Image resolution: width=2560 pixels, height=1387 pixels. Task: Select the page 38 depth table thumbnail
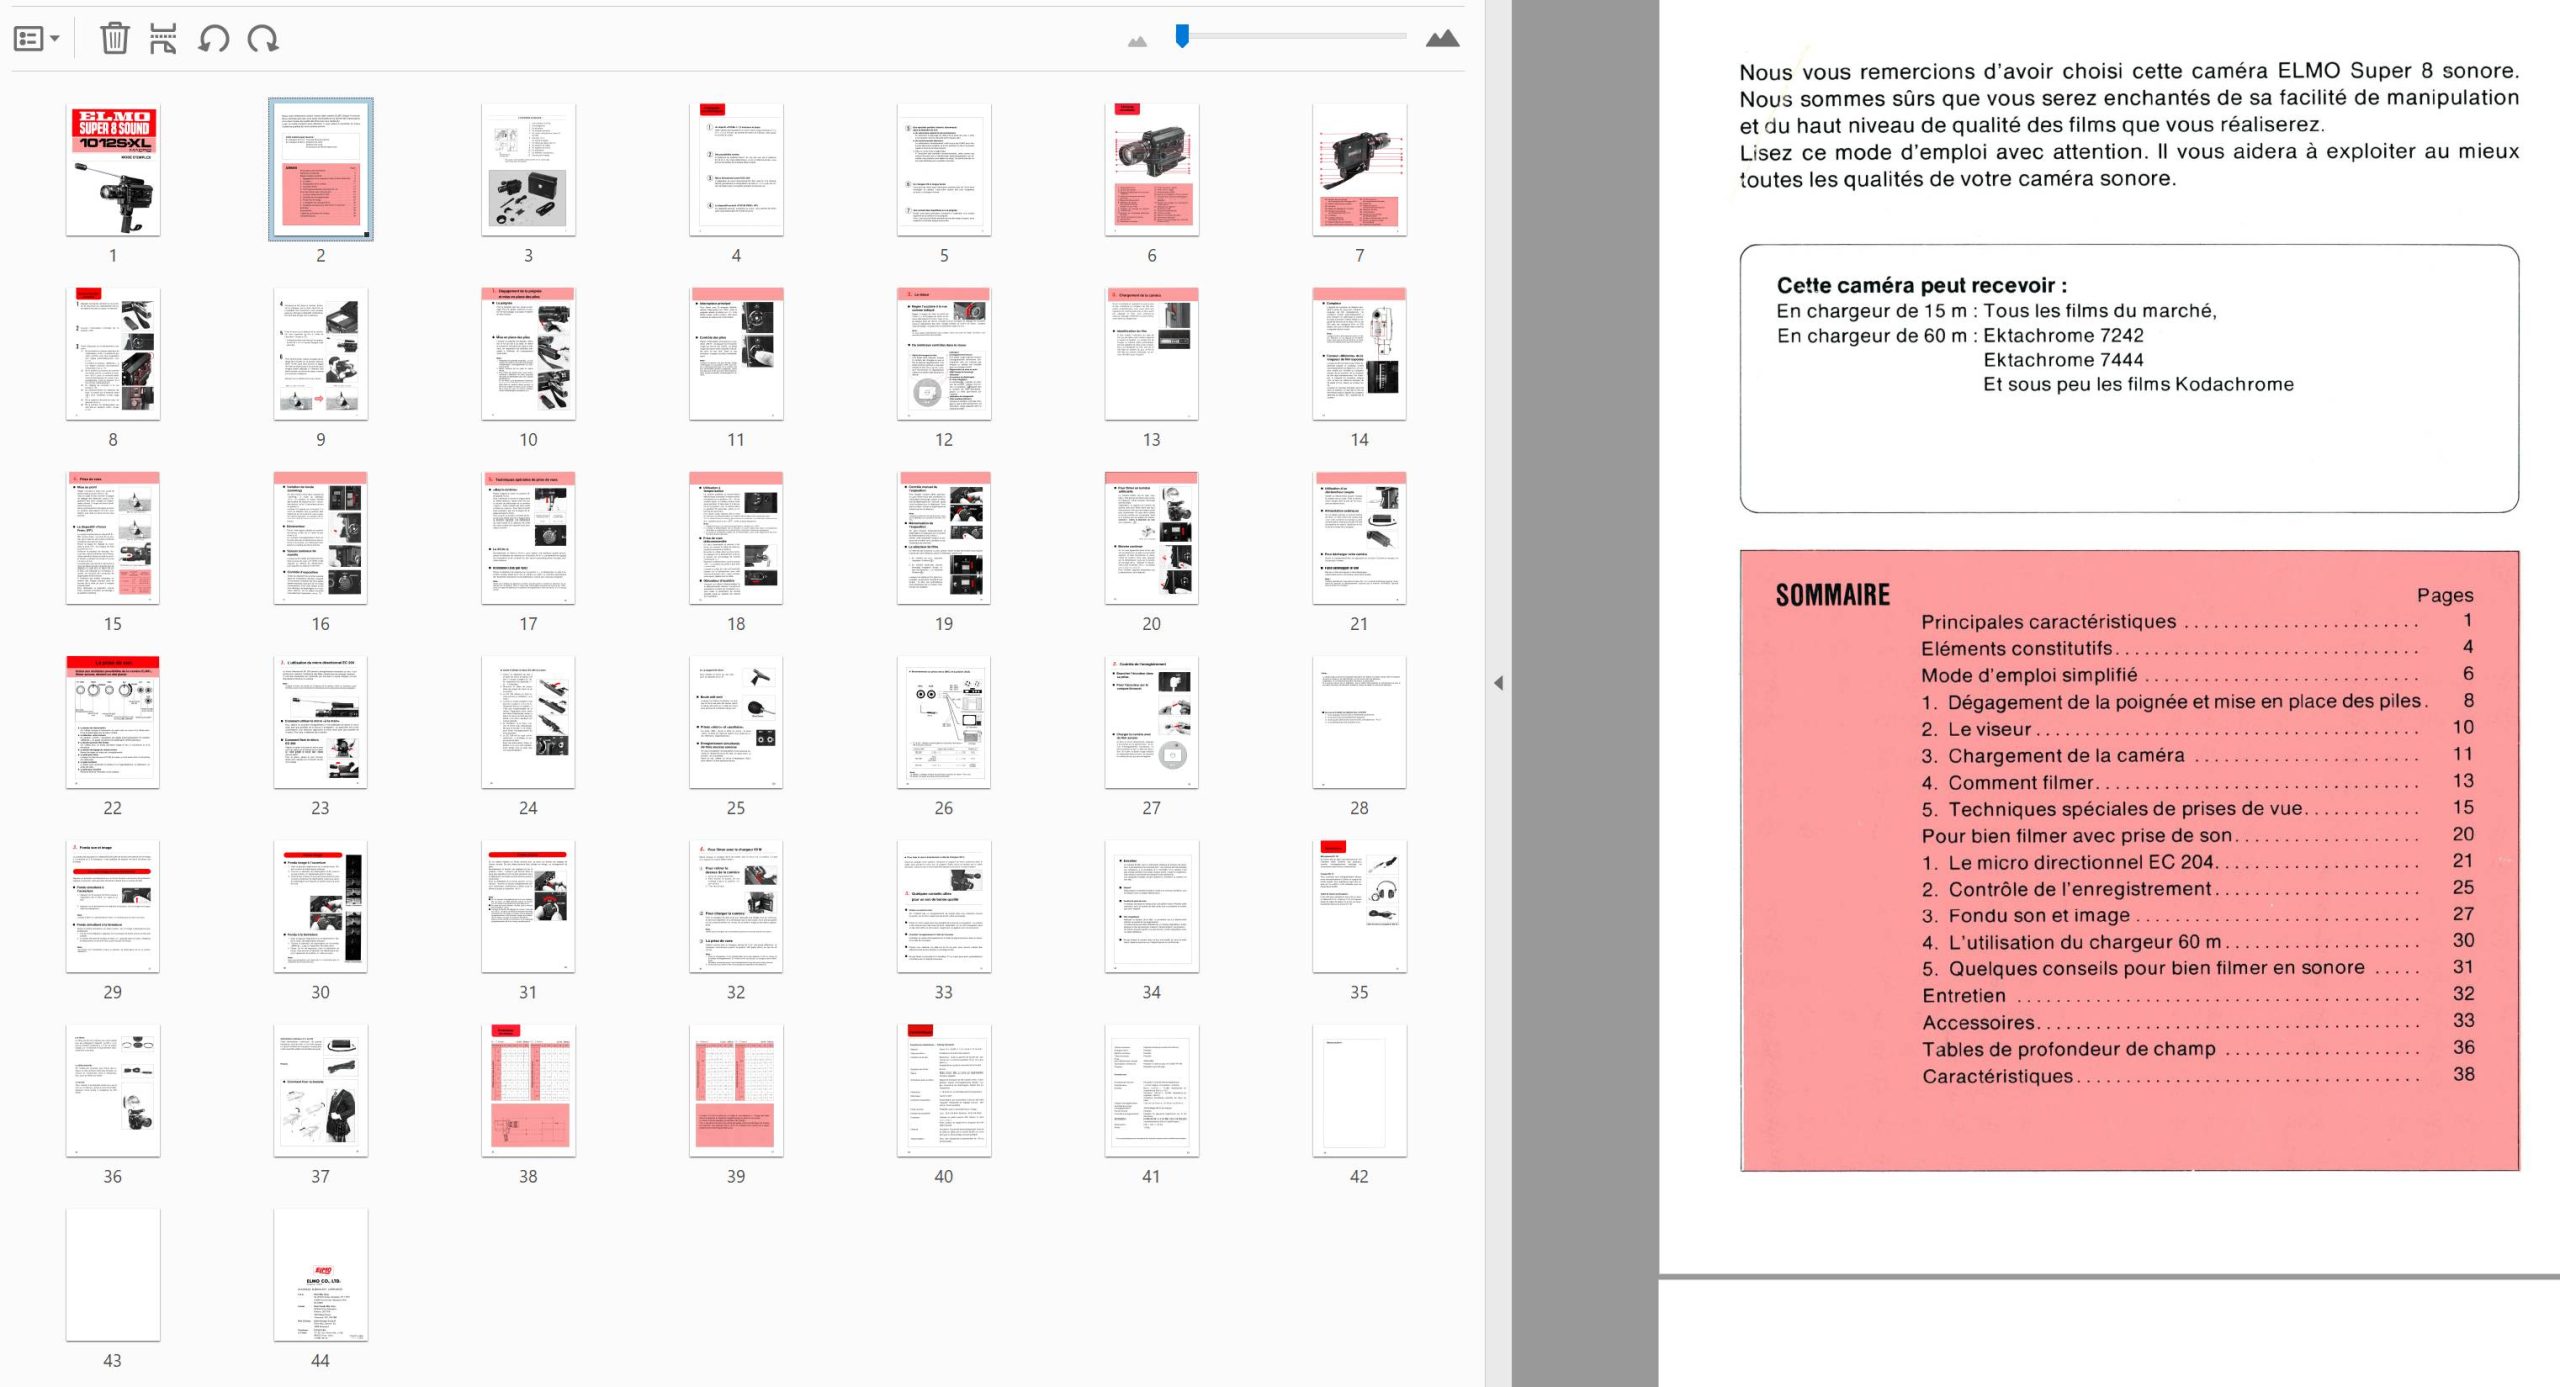tap(528, 1091)
